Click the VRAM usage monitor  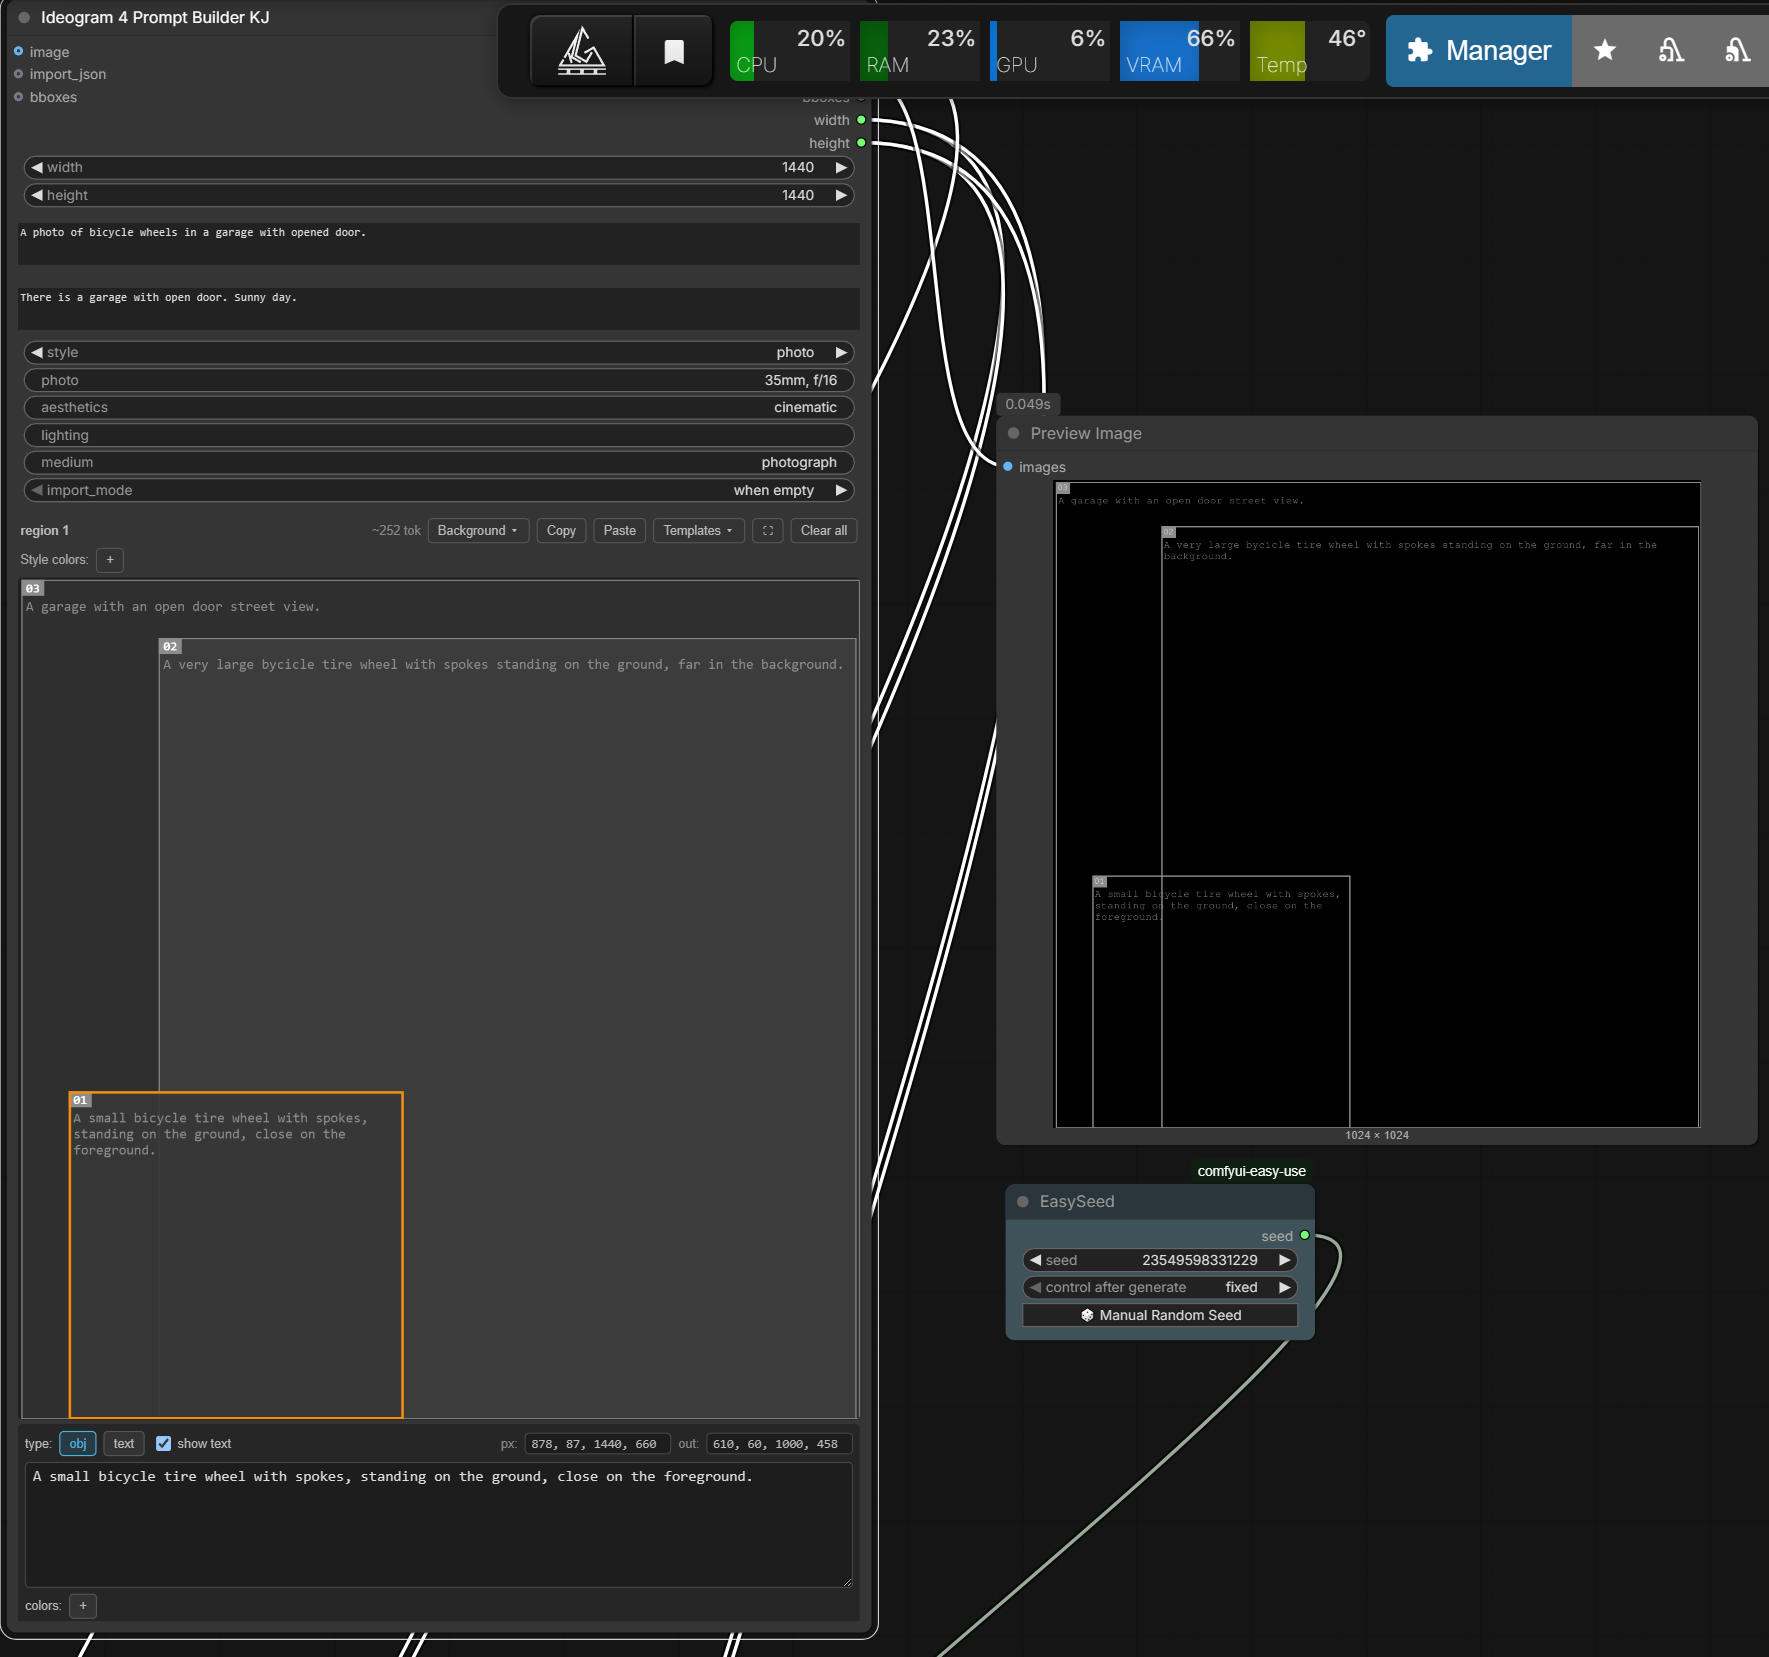point(1179,51)
